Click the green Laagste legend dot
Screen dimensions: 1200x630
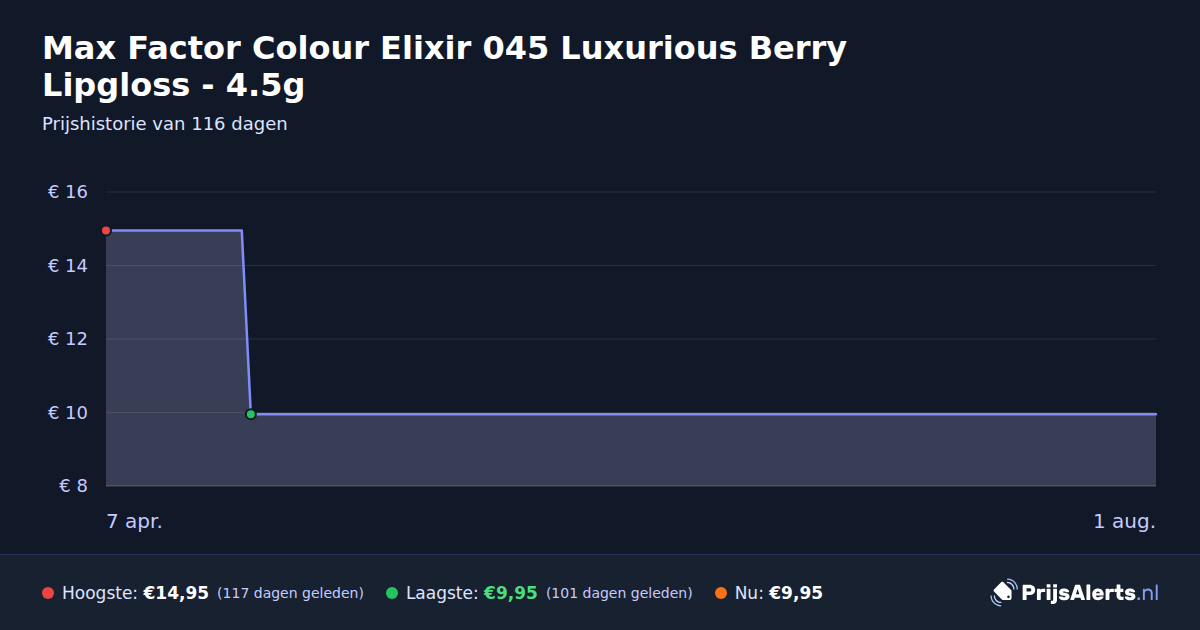(392, 593)
